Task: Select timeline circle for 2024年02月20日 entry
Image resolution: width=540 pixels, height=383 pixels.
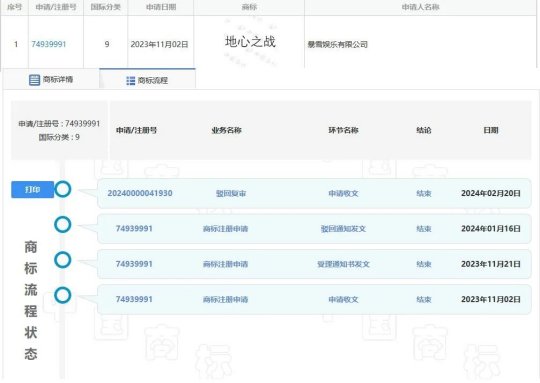Action: (63, 189)
